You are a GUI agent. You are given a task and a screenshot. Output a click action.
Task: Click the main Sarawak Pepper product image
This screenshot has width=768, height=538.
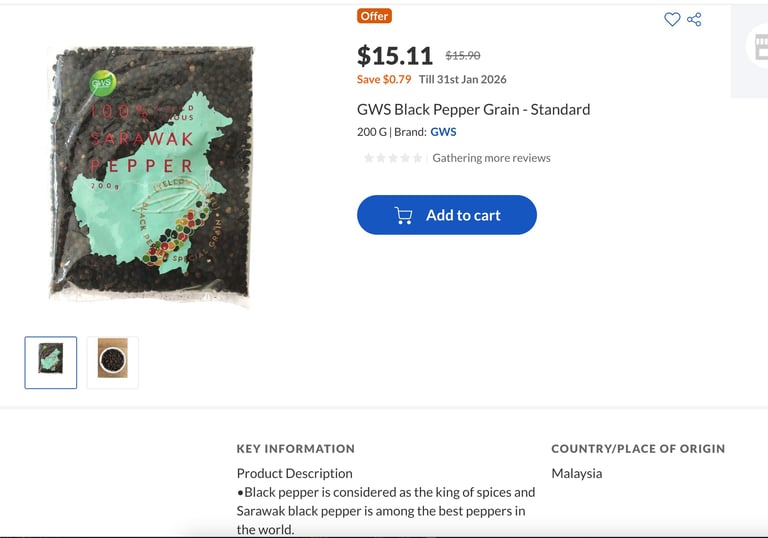pyautogui.click(x=152, y=174)
